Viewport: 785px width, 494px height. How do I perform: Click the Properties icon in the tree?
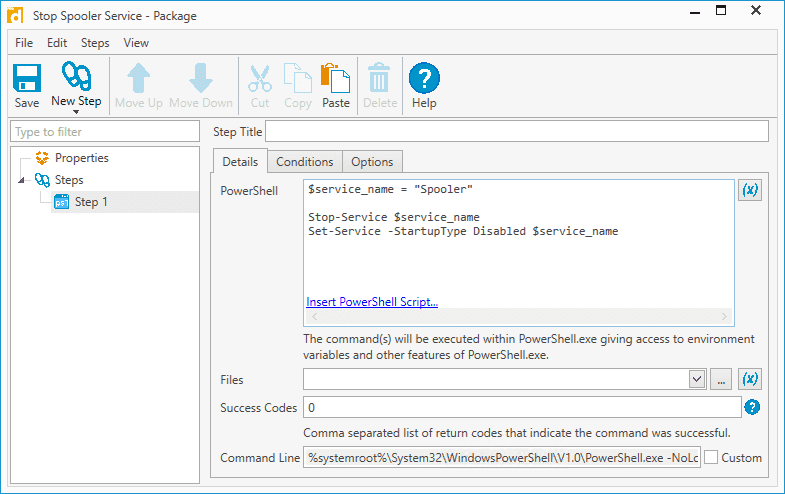42,158
